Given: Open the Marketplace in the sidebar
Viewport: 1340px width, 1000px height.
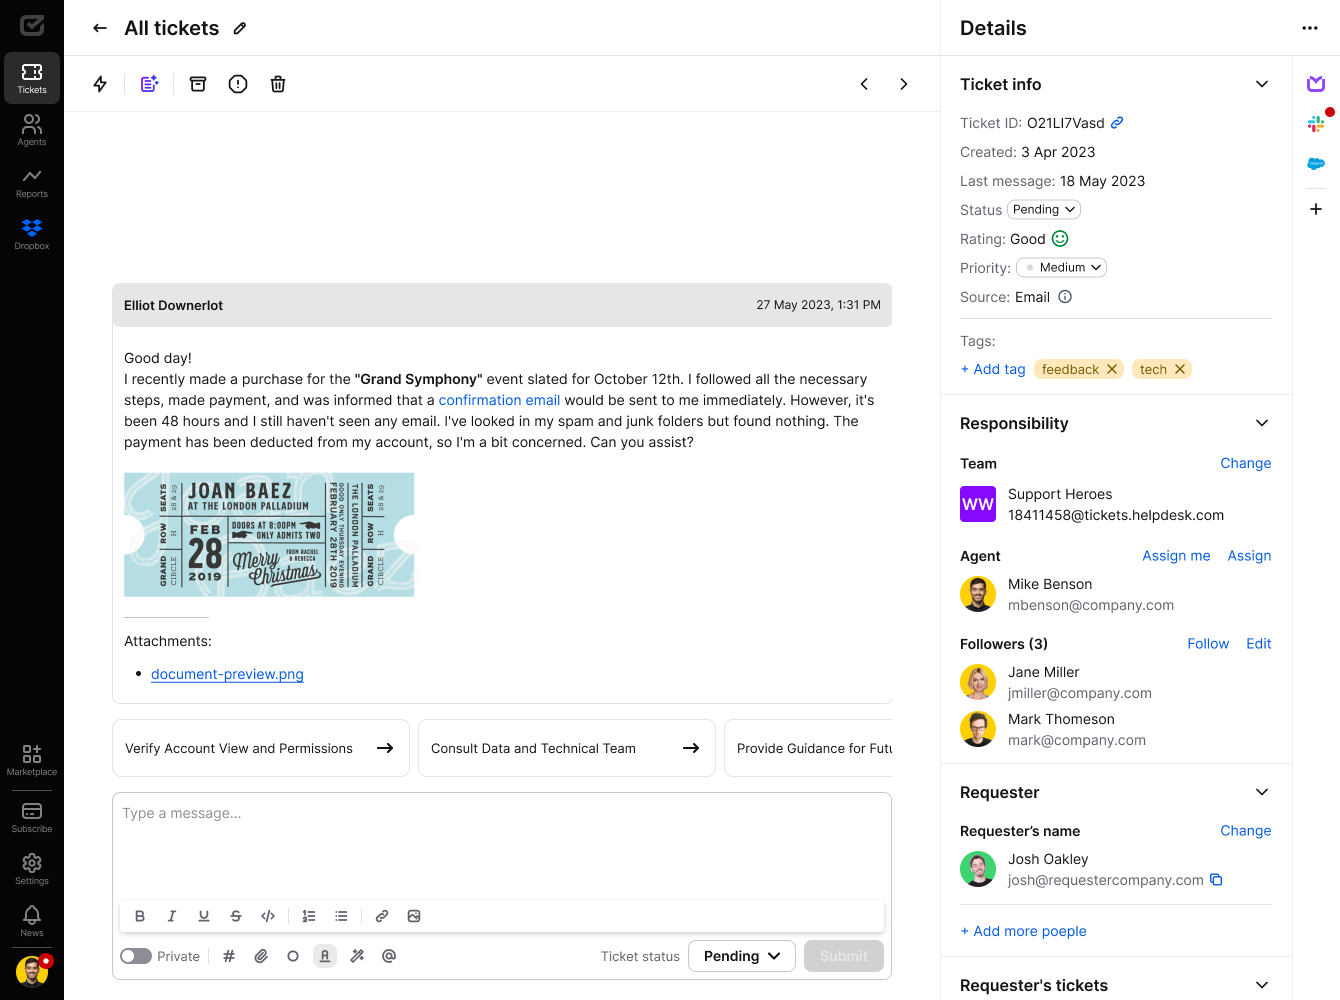Looking at the screenshot, I should pyautogui.click(x=32, y=760).
